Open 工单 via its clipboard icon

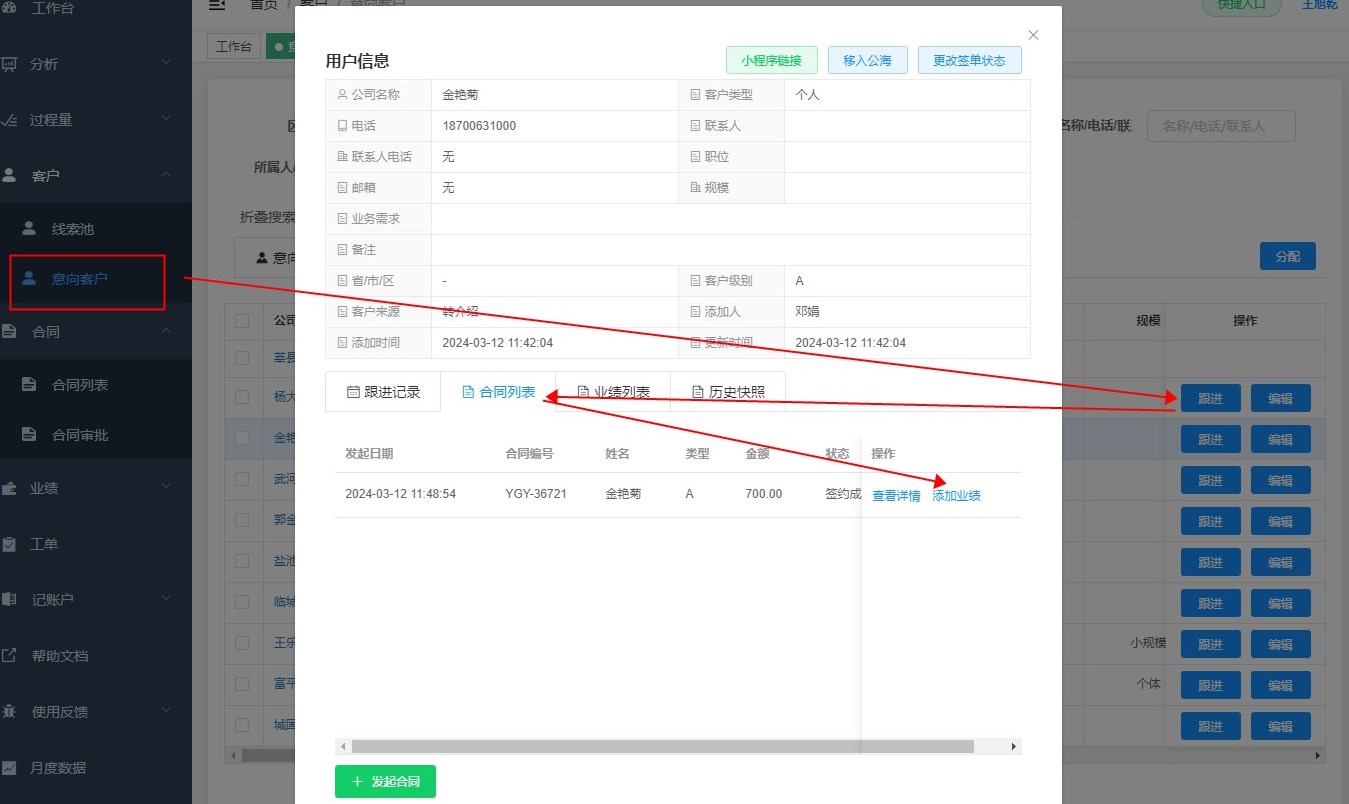(10, 544)
